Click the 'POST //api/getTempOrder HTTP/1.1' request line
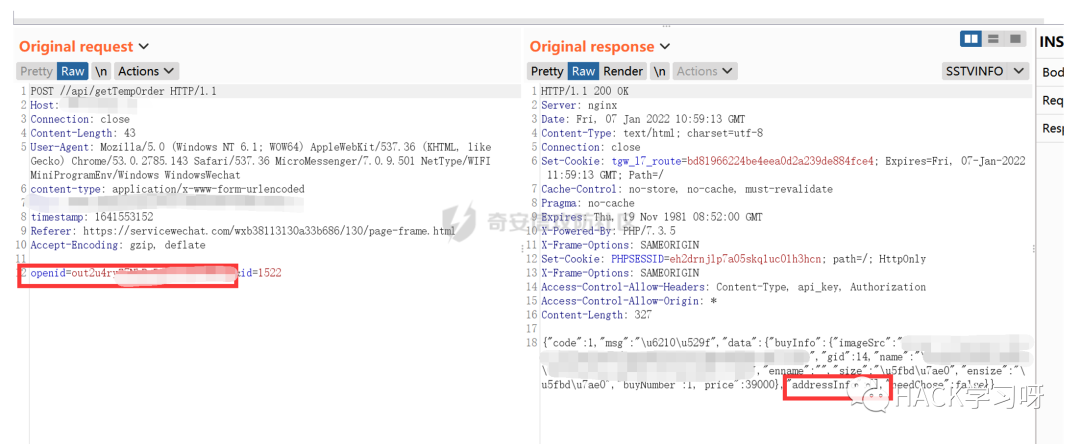The width and height of the screenshot is (1080, 444). pos(123,92)
